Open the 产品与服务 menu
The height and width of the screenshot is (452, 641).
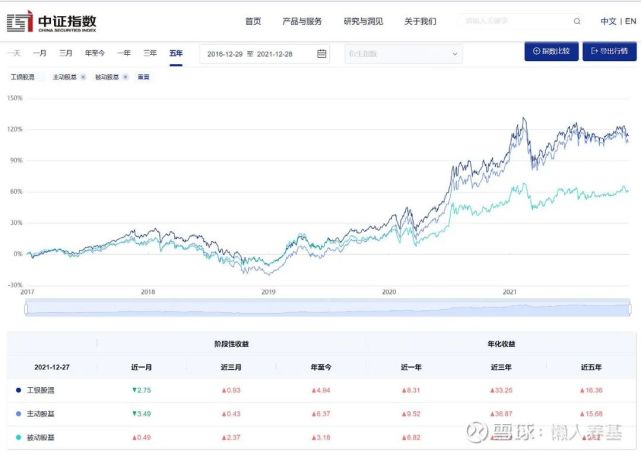pyautogui.click(x=302, y=21)
